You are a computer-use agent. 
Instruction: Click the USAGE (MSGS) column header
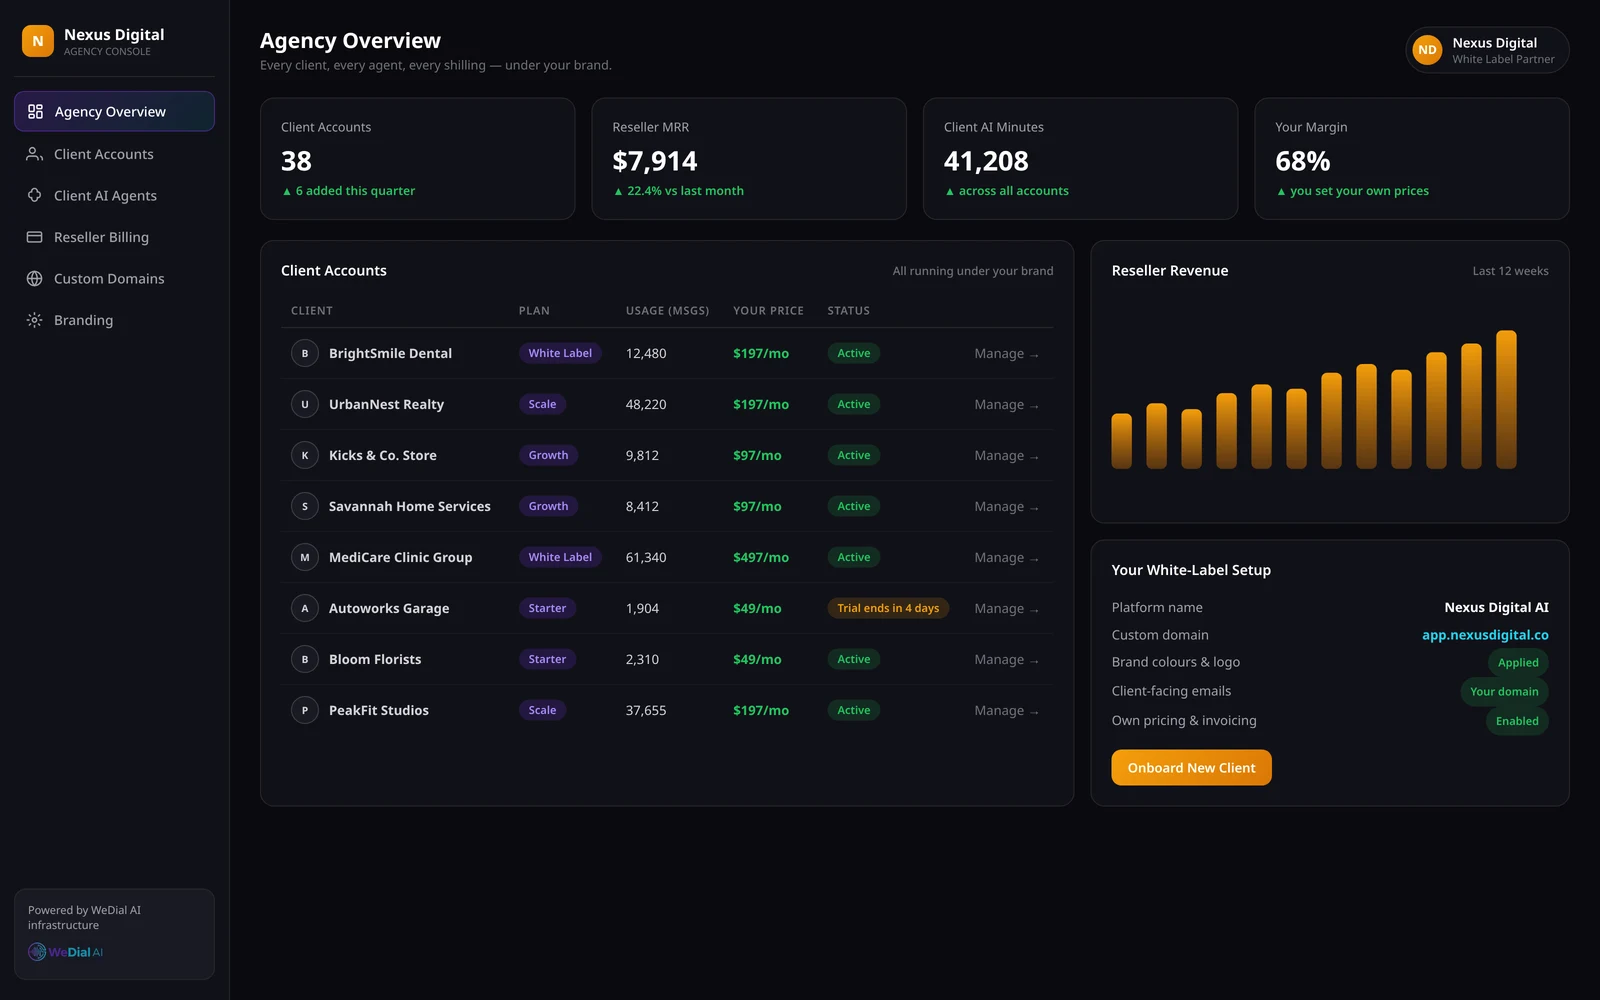(667, 311)
